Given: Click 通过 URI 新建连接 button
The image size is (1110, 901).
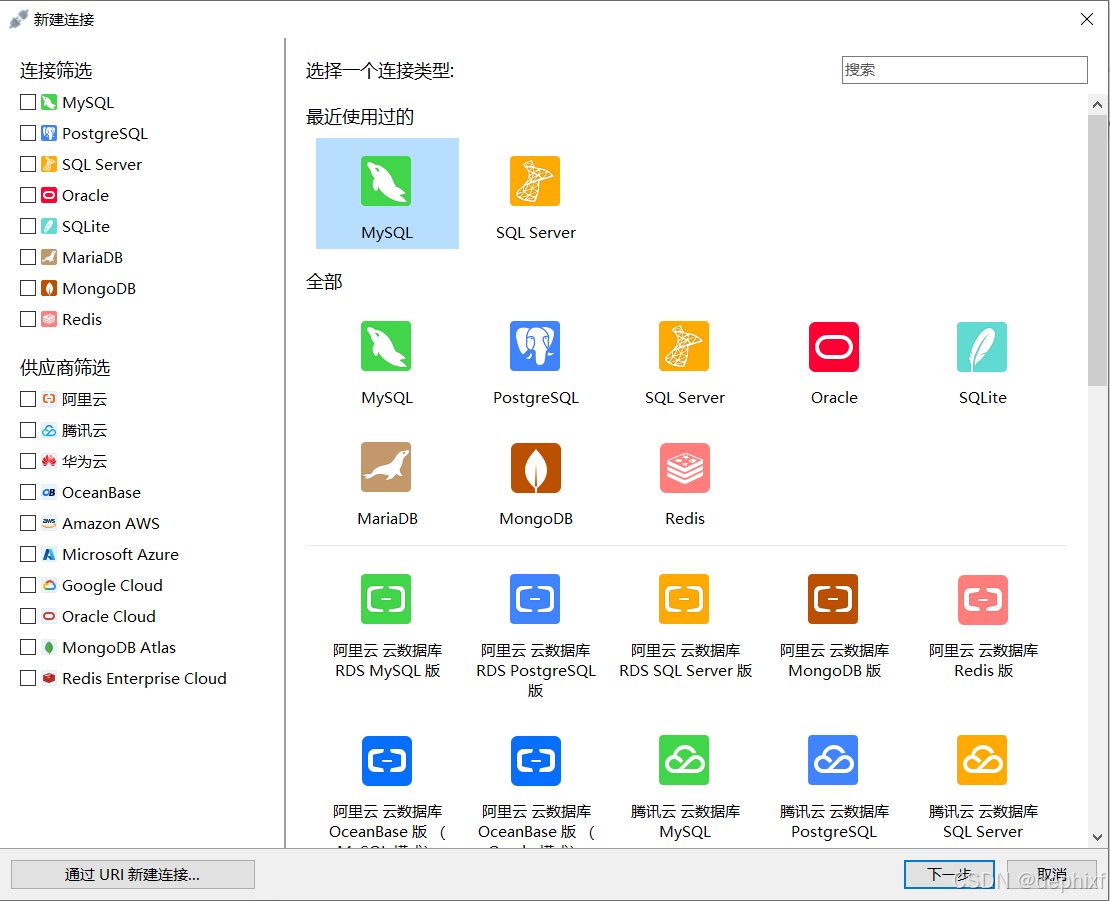Looking at the screenshot, I should [x=132, y=875].
